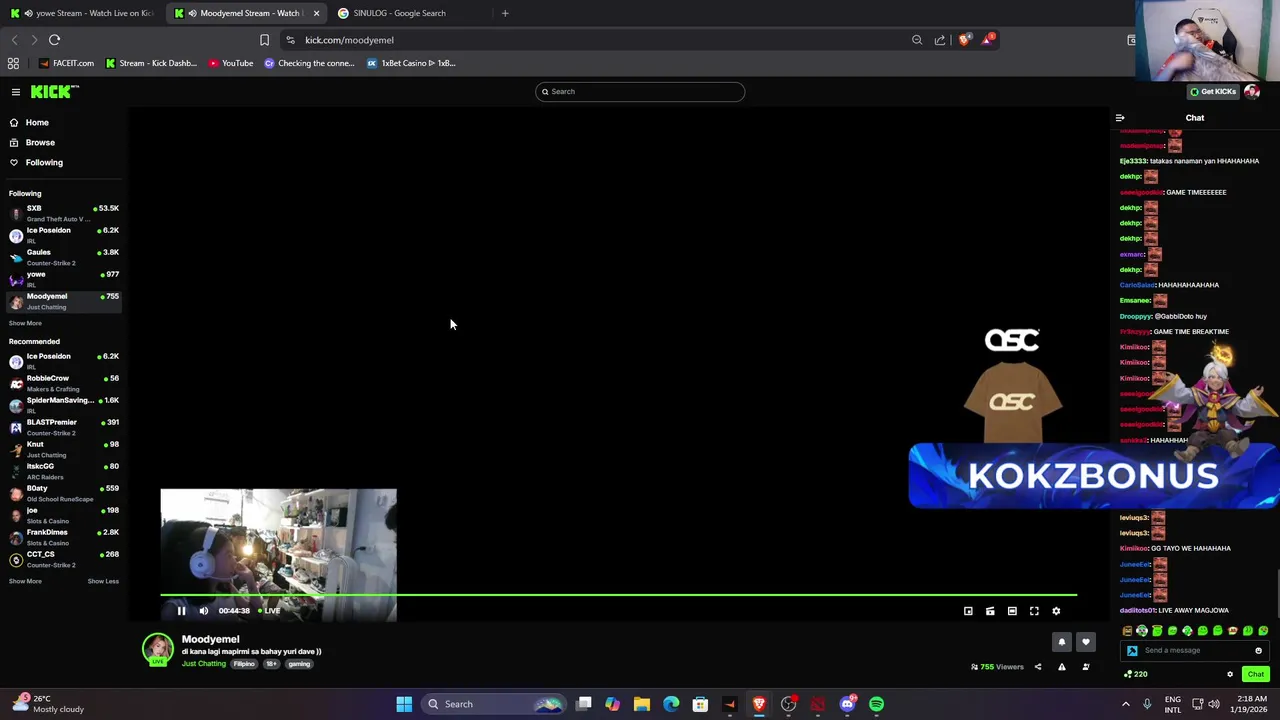
Task: Open the Kick hamburger sidebar menu
Action: tap(16, 92)
